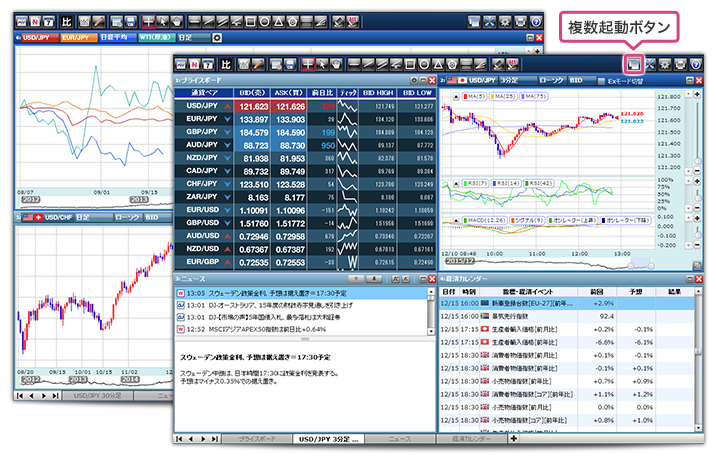
Task: Open settings gear in the front window toolbar
Action: 665,64
